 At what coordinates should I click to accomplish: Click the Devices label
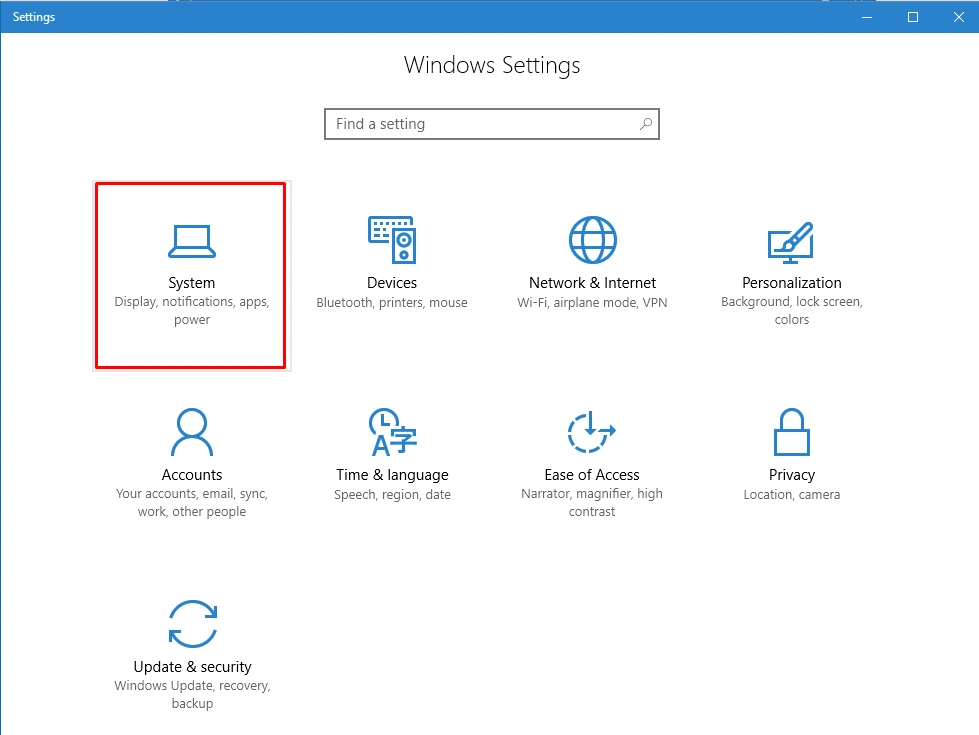point(392,283)
